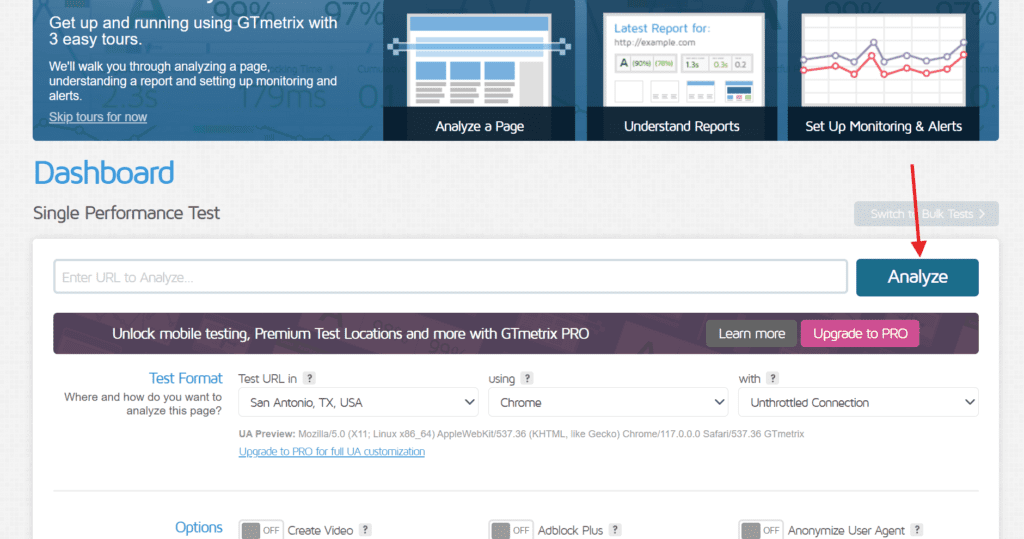Focus the Enter URL to Analyze field
Image resolution: width=1024 pixels, height=539 pixels.
[451, 277]
